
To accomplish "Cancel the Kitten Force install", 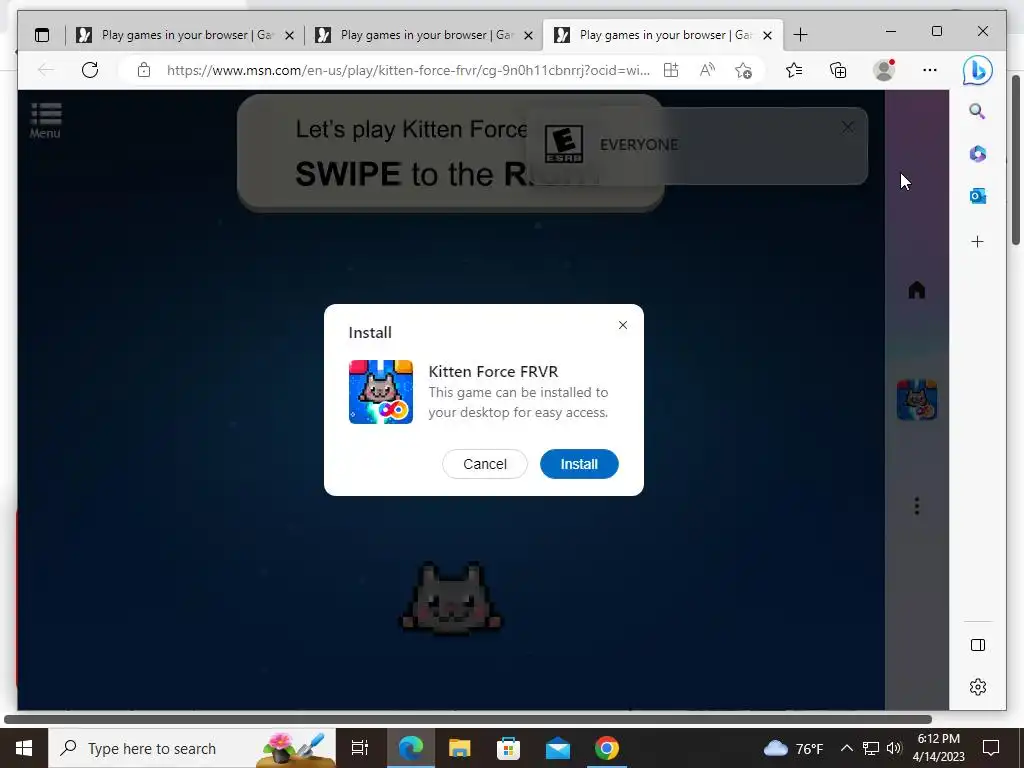I will coord(485,464).
